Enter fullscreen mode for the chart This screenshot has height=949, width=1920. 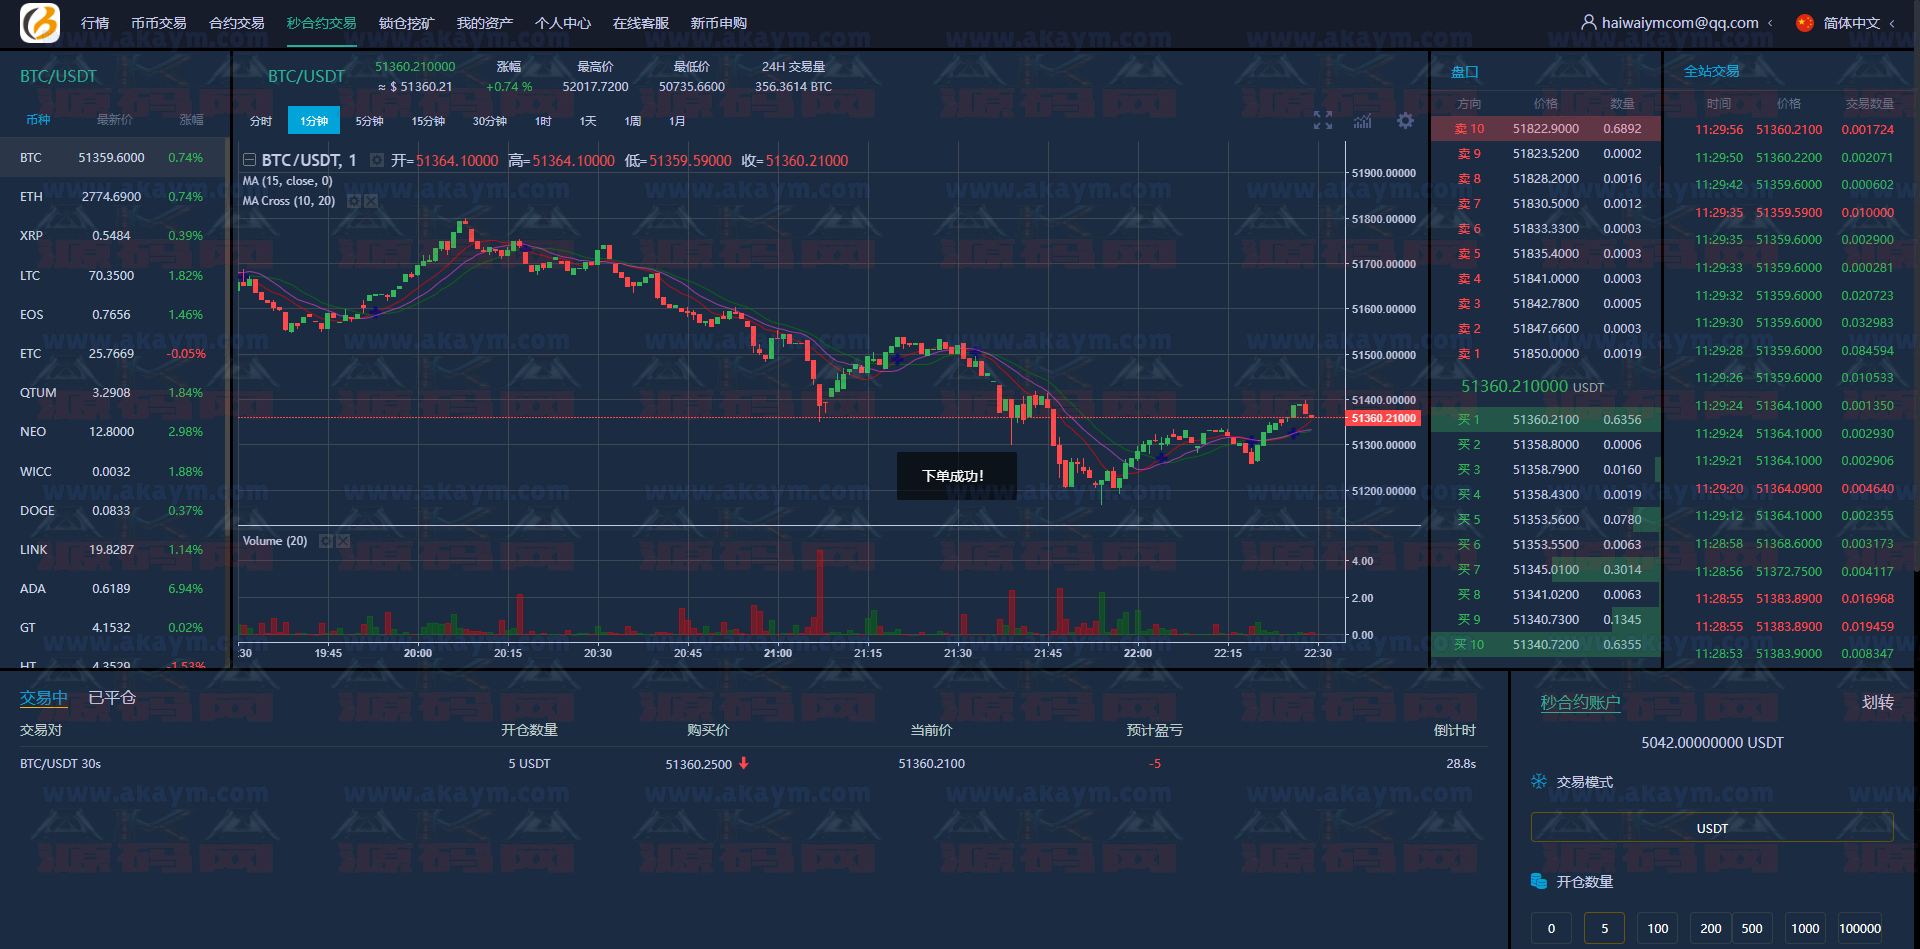click(x=1322, y=121)
